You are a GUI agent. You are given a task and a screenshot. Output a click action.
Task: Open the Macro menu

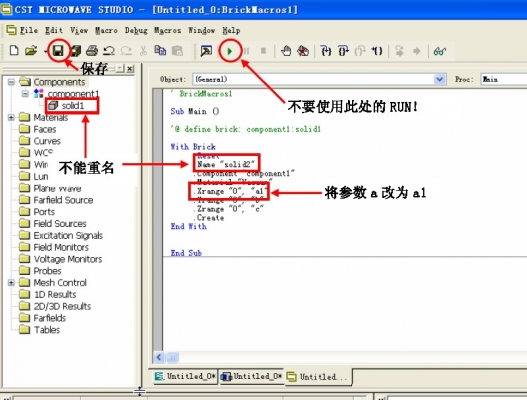(106, 31)
